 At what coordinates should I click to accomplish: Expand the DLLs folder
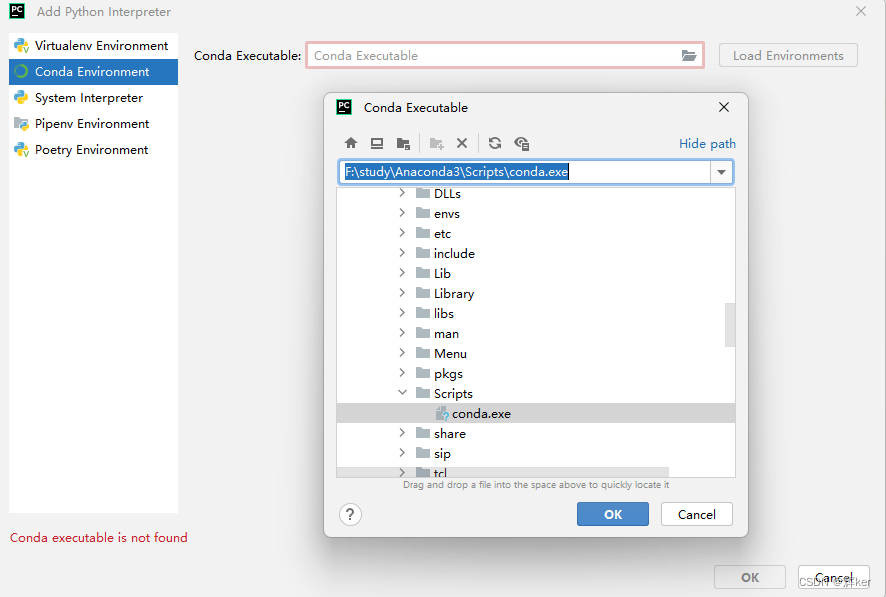point(402,193)
